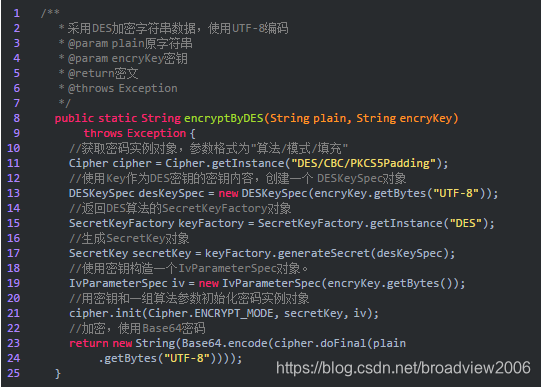Click "Cipher.ENCRYPT_MODE" argument
The image size is (541, 387).
(210, 314)
